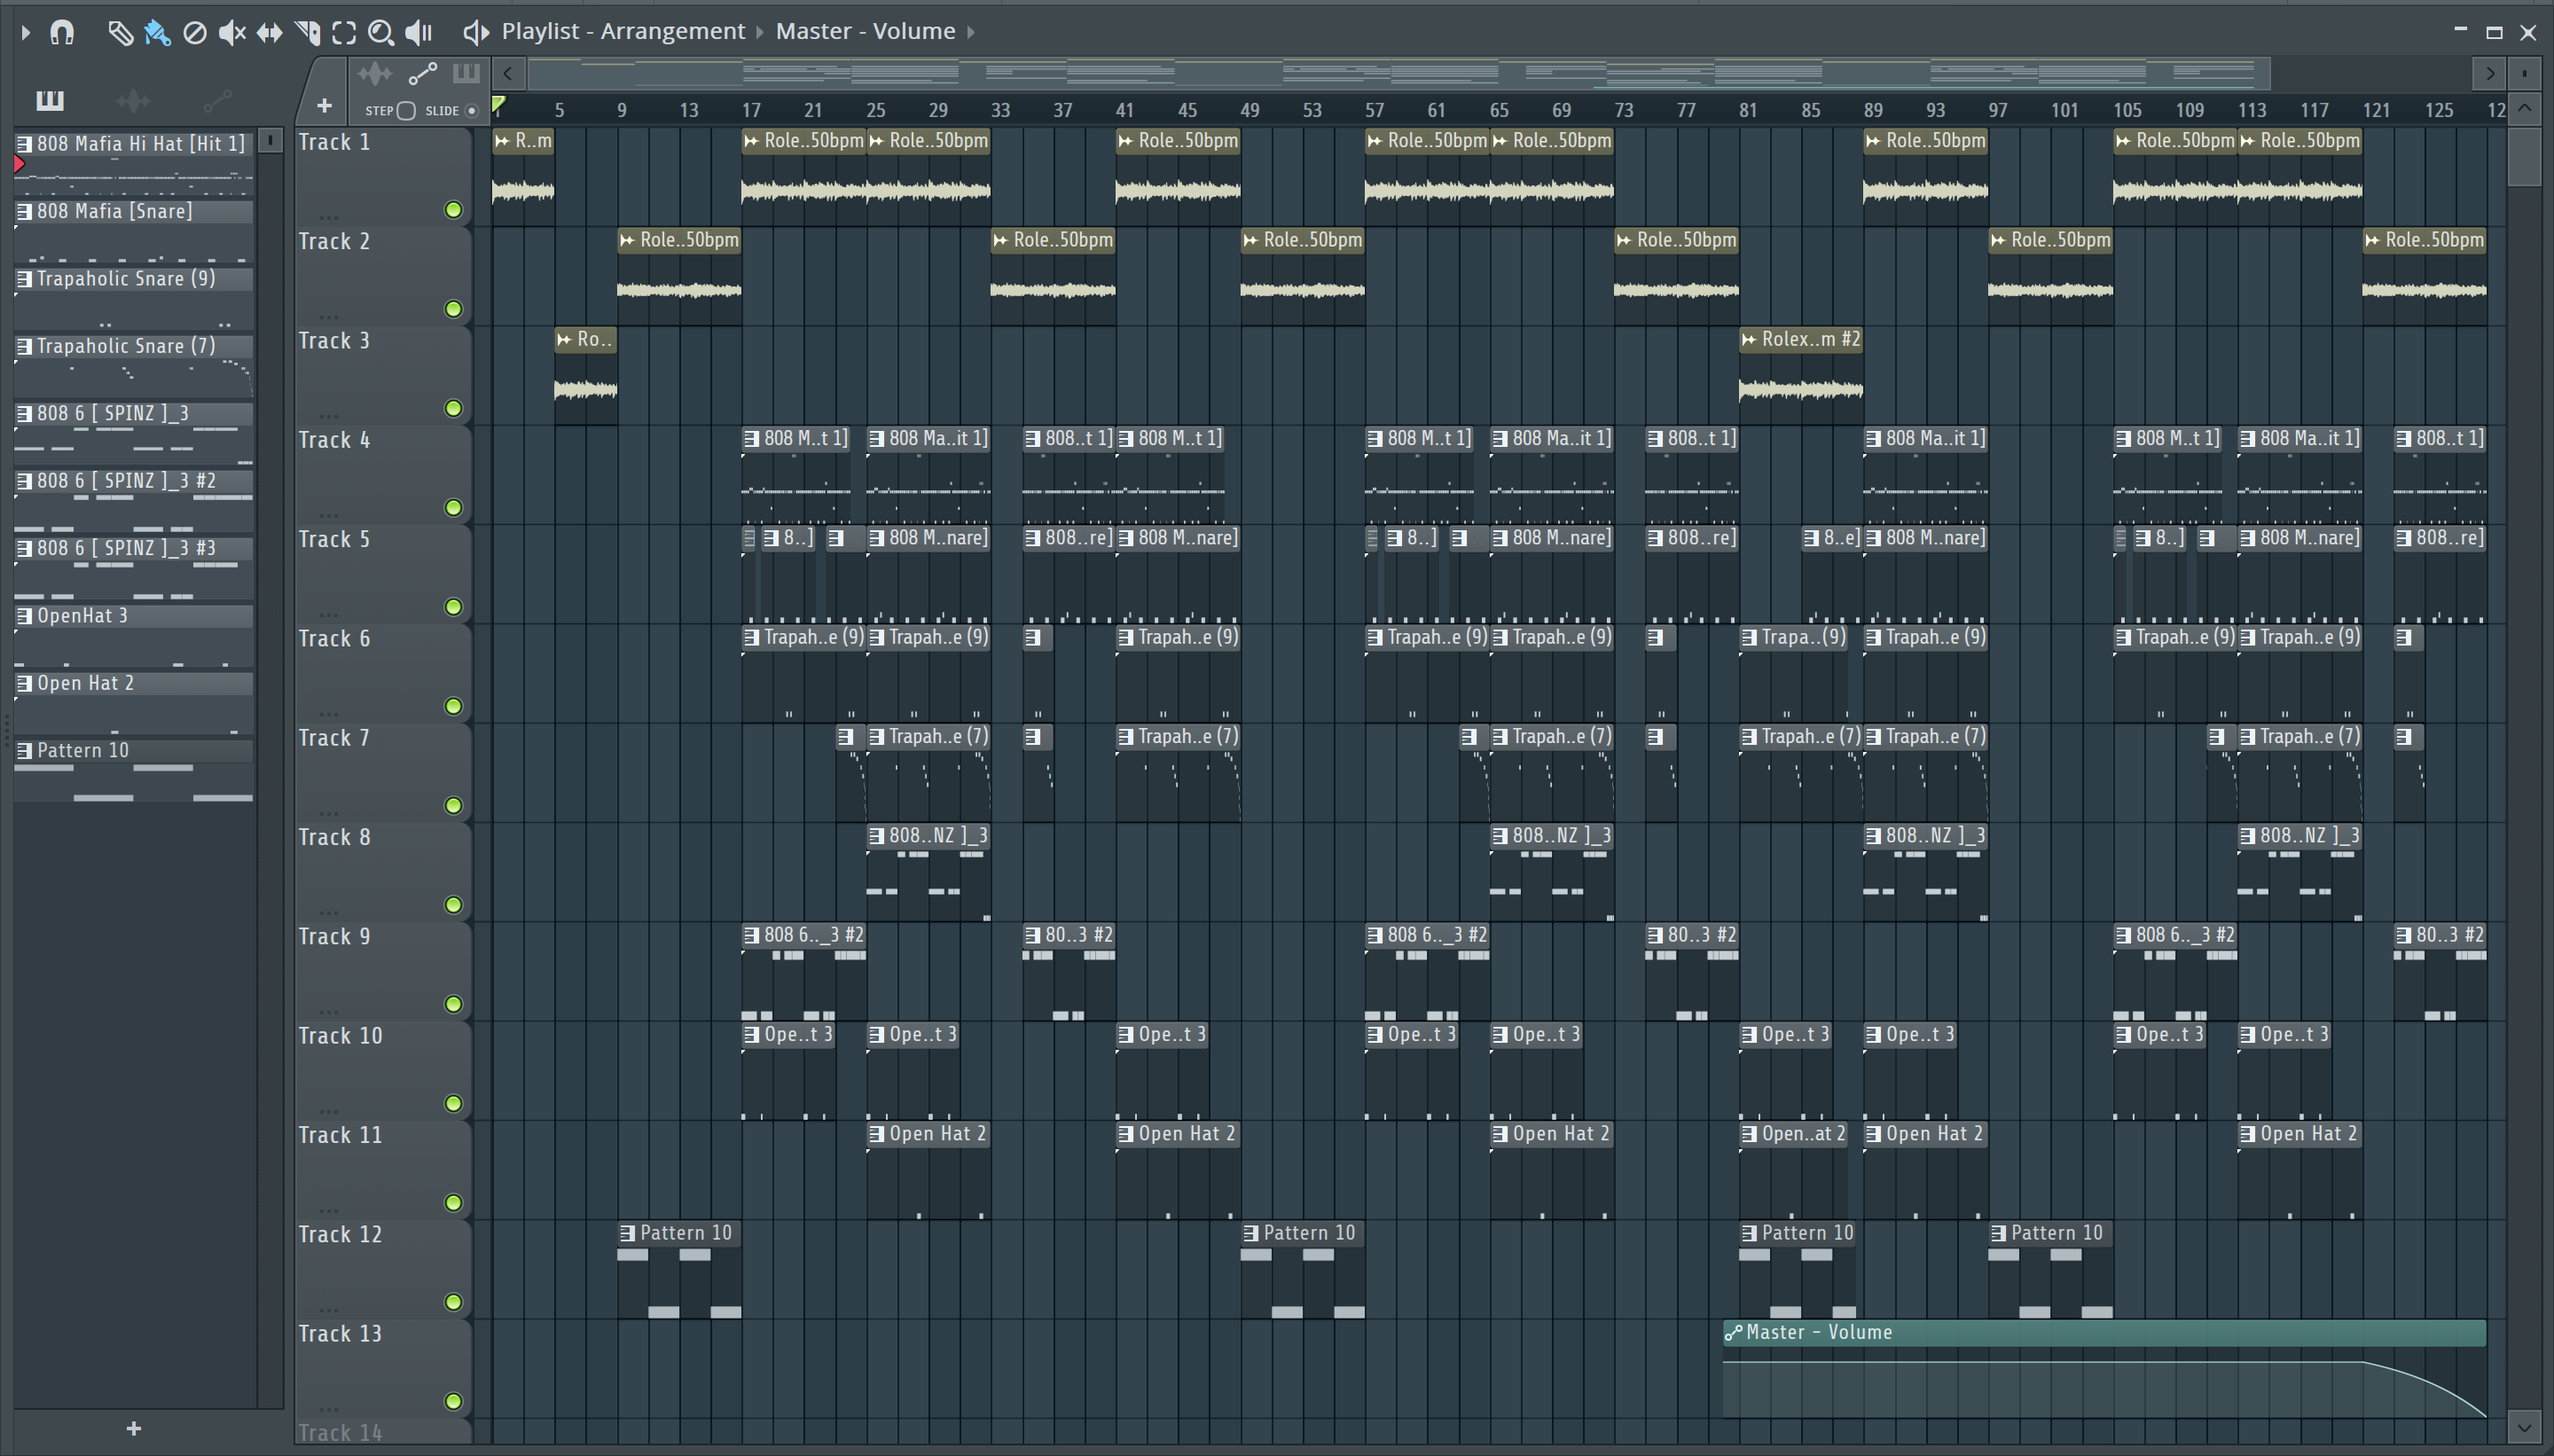Select Track 10 name label
This screenshot has width=2554, height=1456.
pos(340,1037)
